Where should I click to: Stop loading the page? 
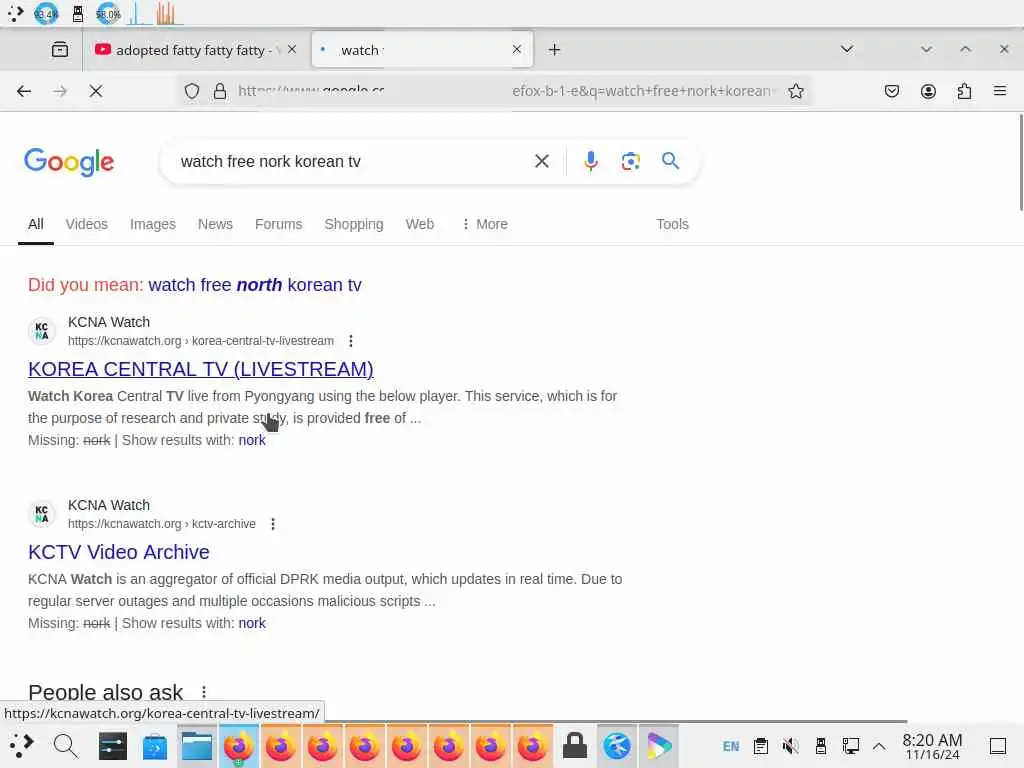click(96, 91)
